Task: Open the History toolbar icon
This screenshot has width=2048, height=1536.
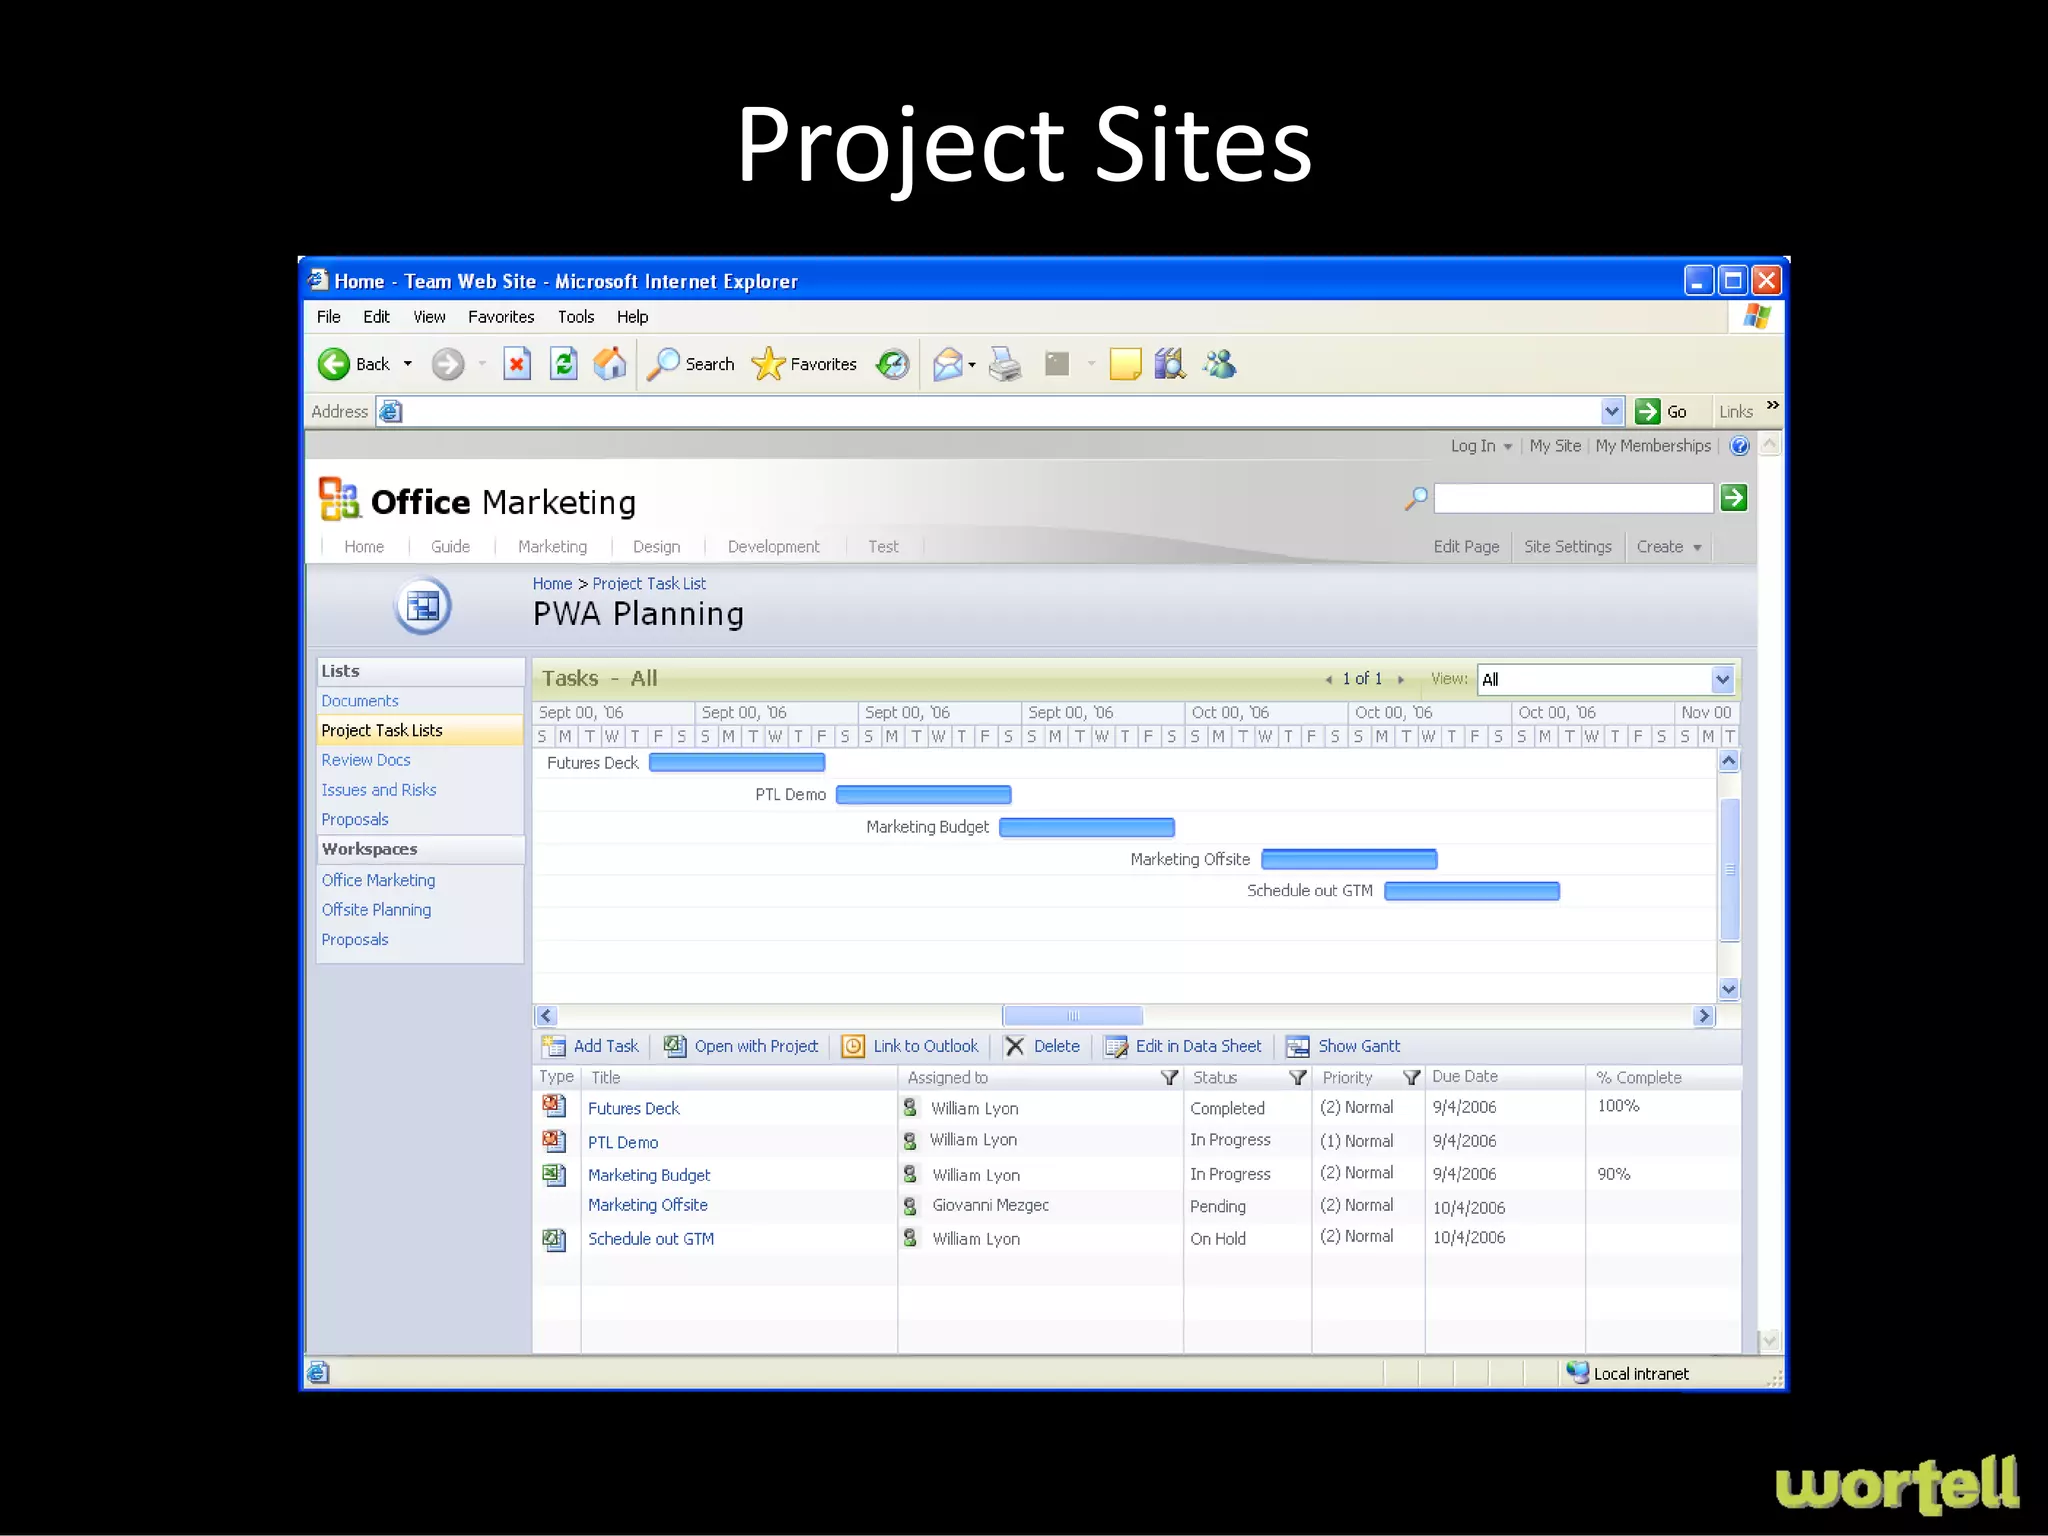Action: 892,364
